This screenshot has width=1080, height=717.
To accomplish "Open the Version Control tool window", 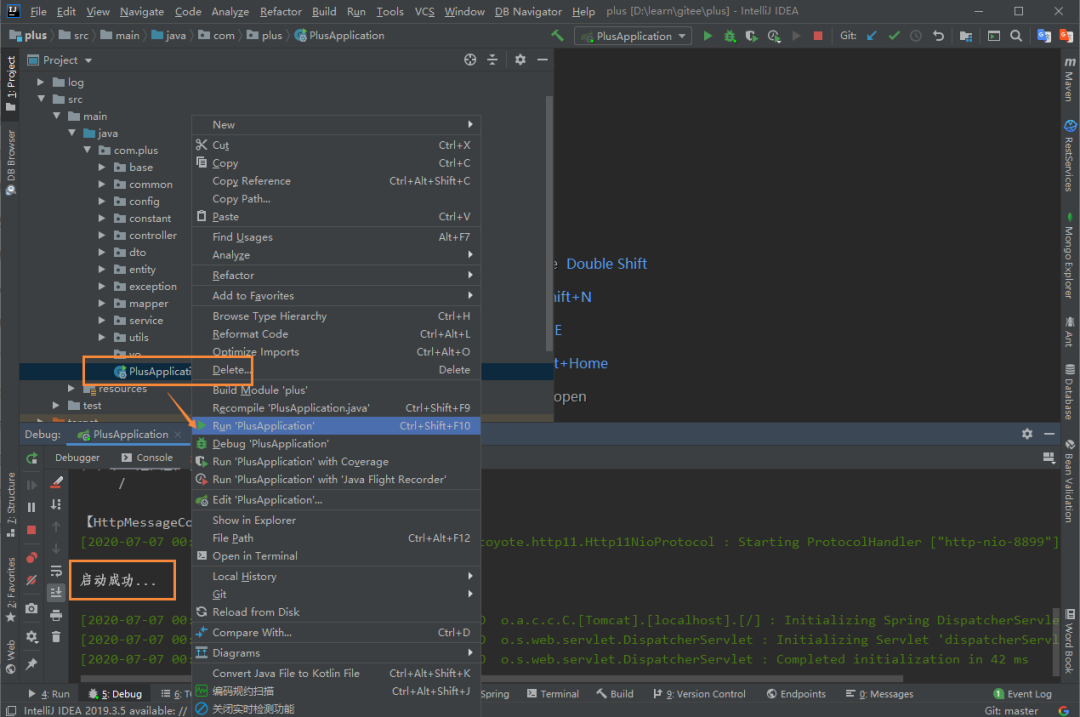I will point(699,694).
